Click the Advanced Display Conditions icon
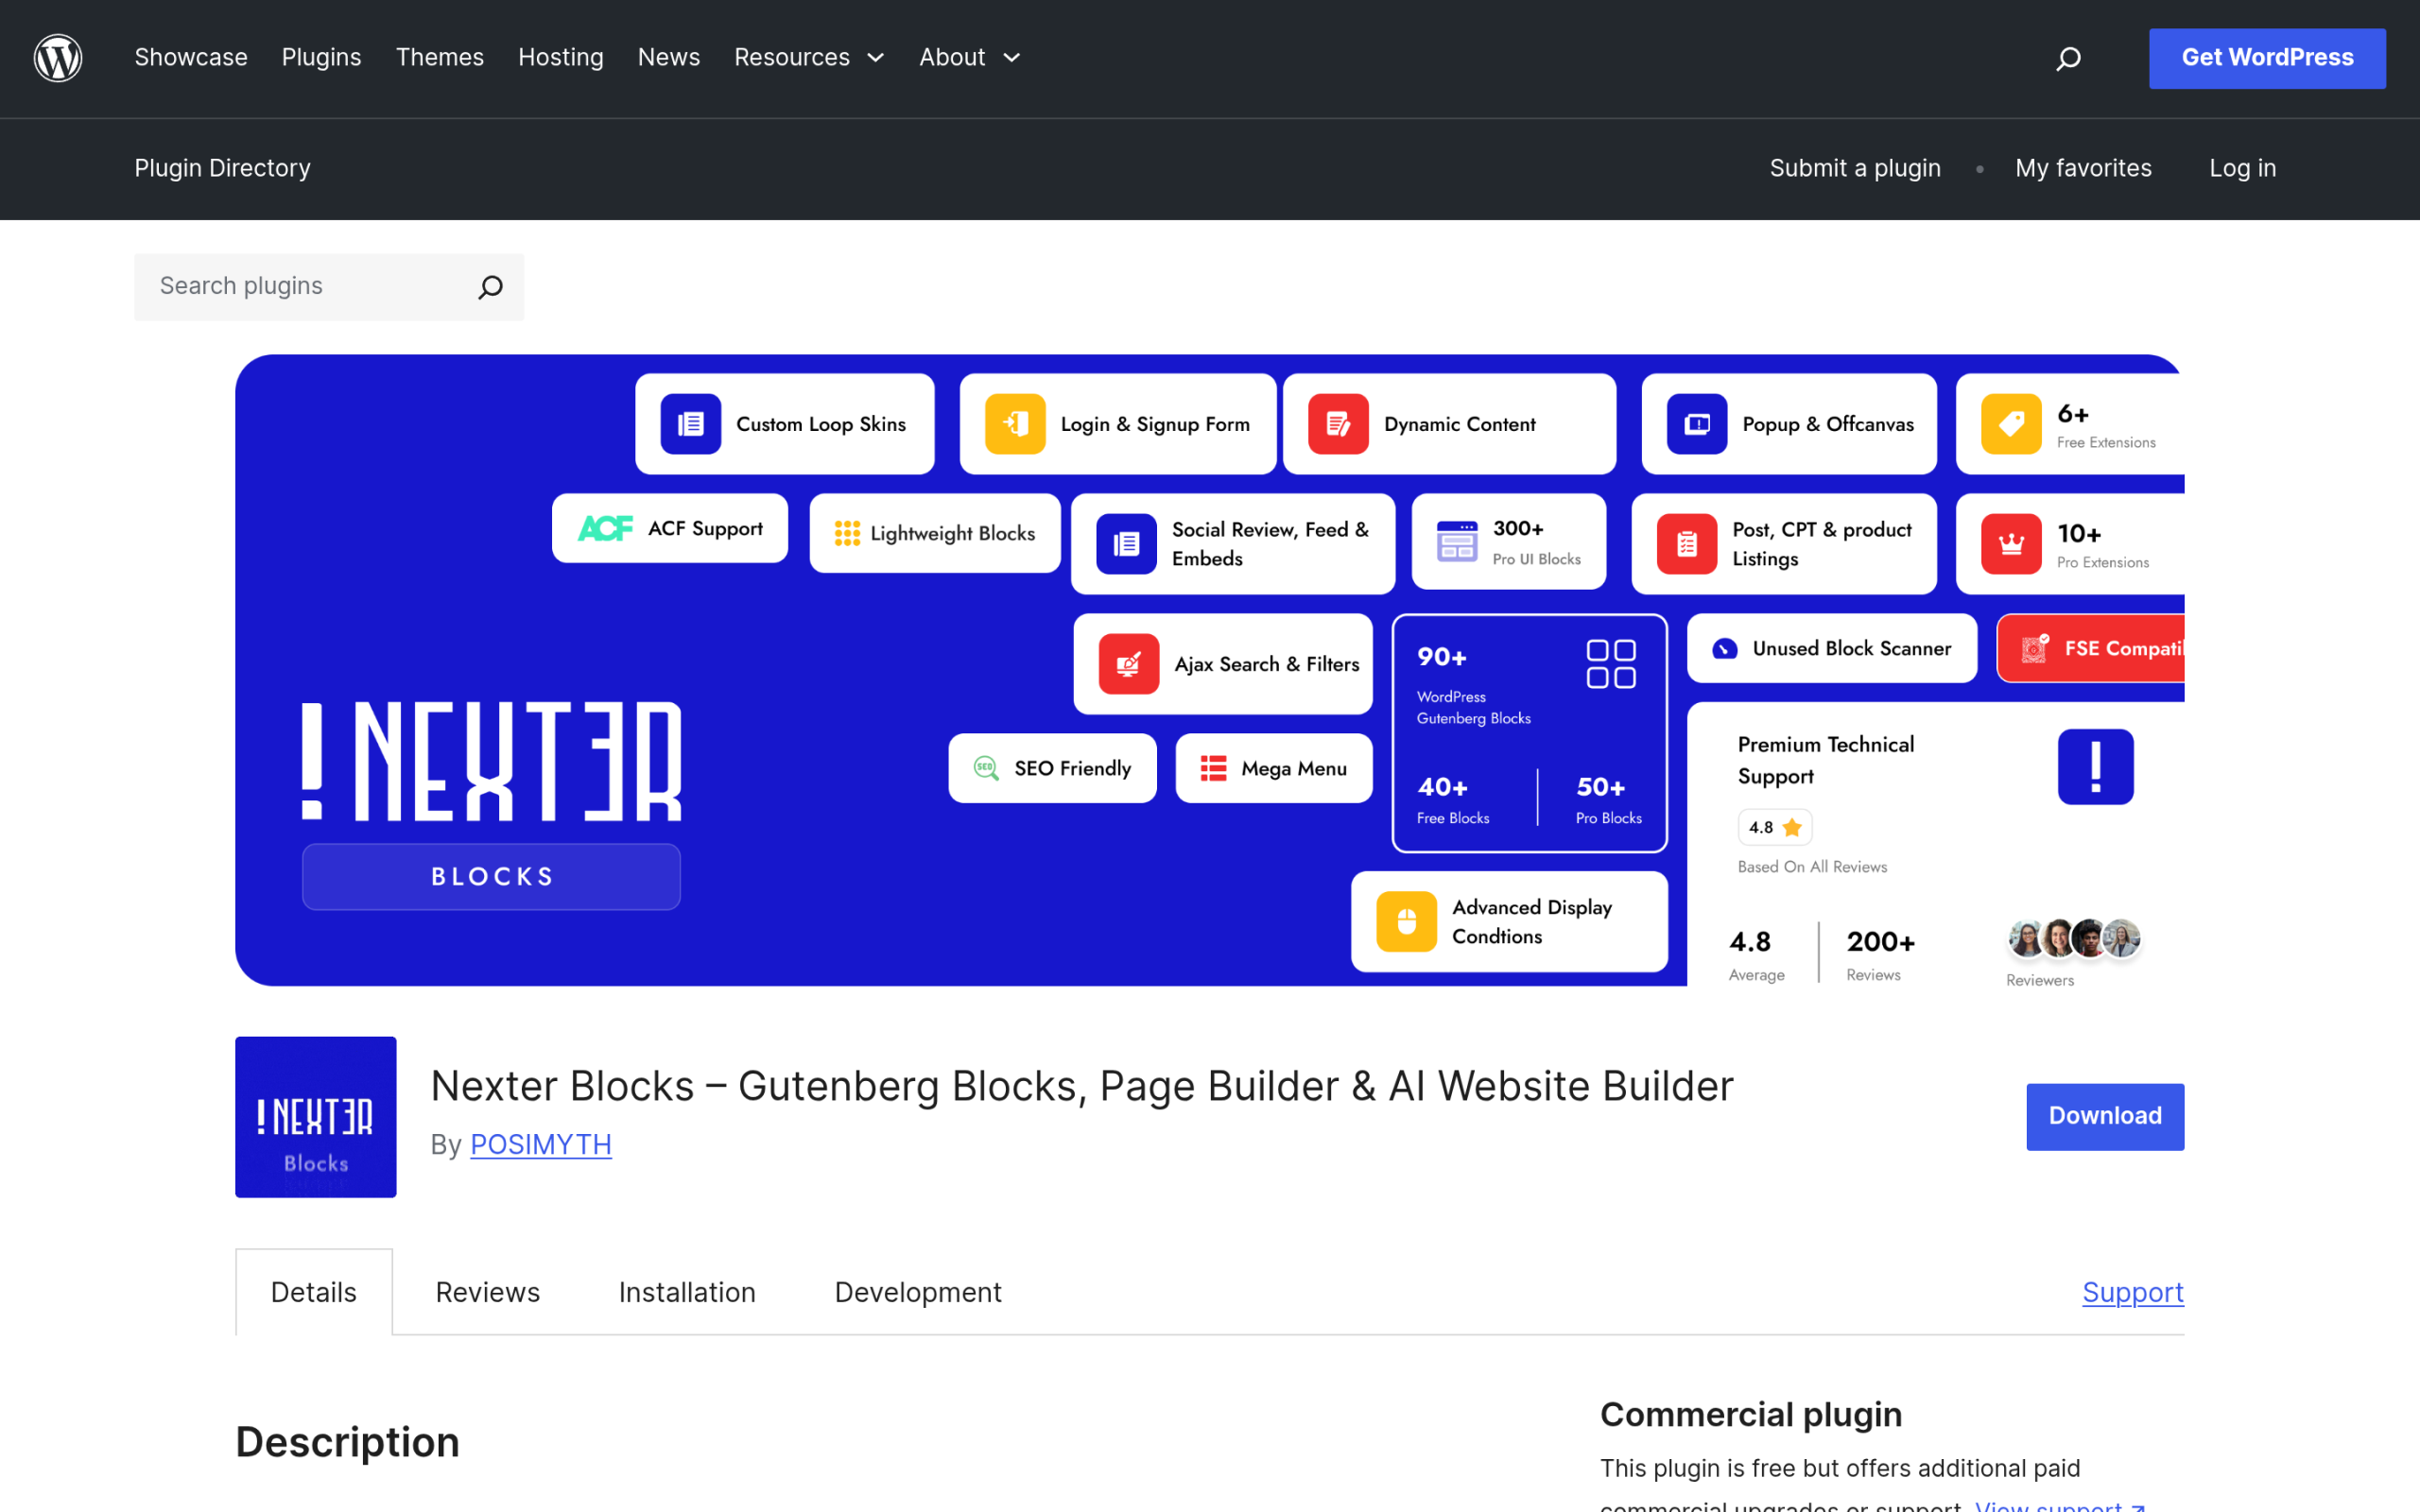Viewport: 2420px width, 1512px height. (x=1406, y=921)
